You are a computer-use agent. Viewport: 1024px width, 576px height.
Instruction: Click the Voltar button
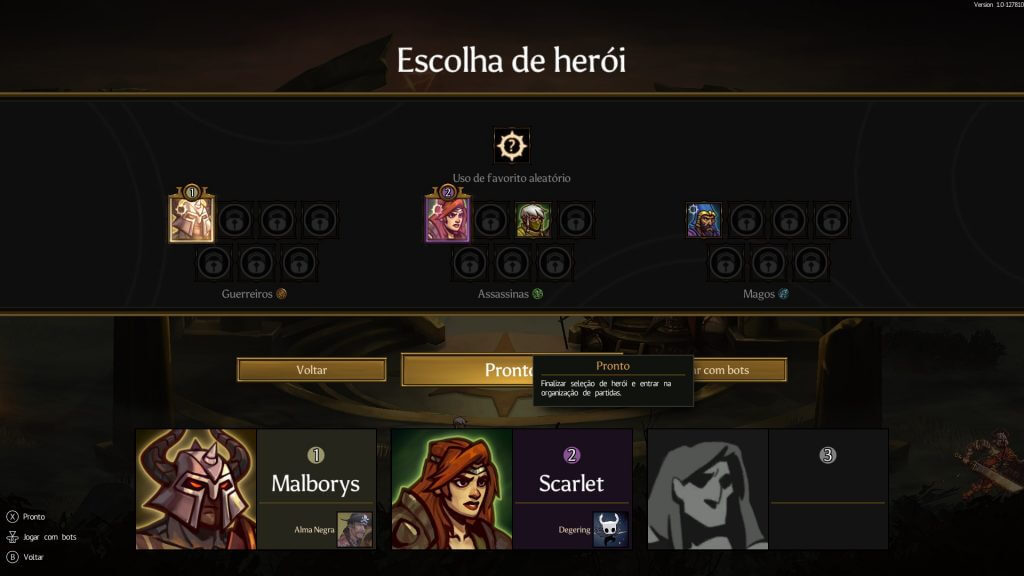click(x=312, y=370)
